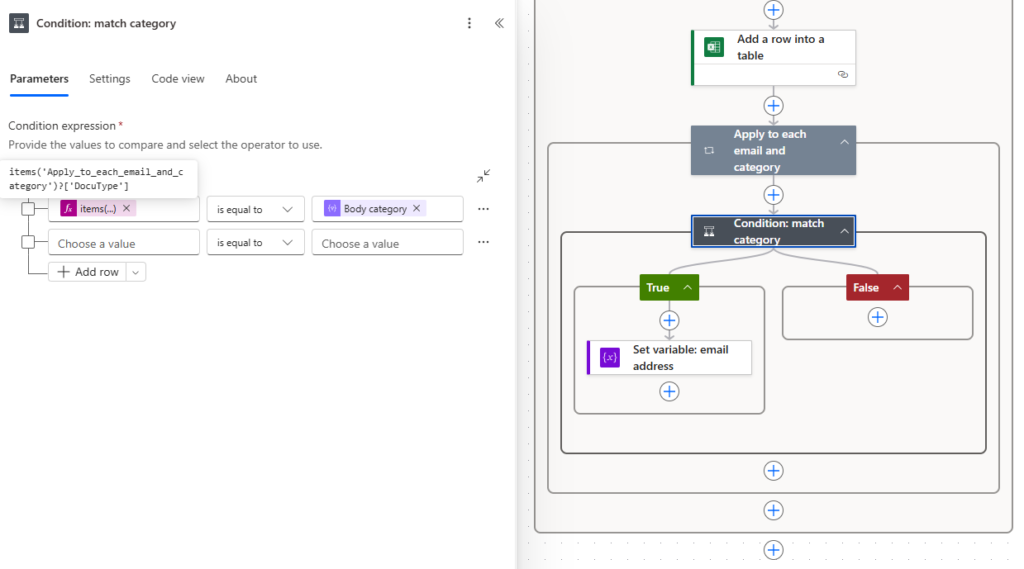Click the shrink expression editor arrows icon
This screenshot has width=1024, height=569.
click(x=483, y=176)
